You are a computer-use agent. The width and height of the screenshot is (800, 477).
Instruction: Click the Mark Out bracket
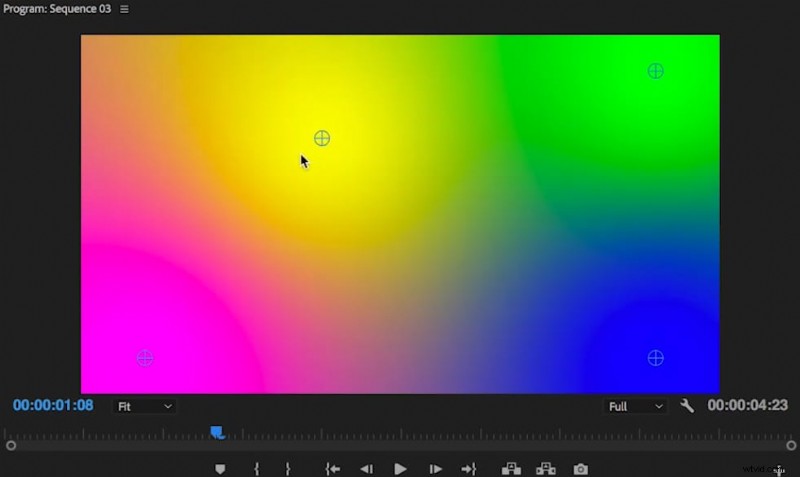[288, 469]
